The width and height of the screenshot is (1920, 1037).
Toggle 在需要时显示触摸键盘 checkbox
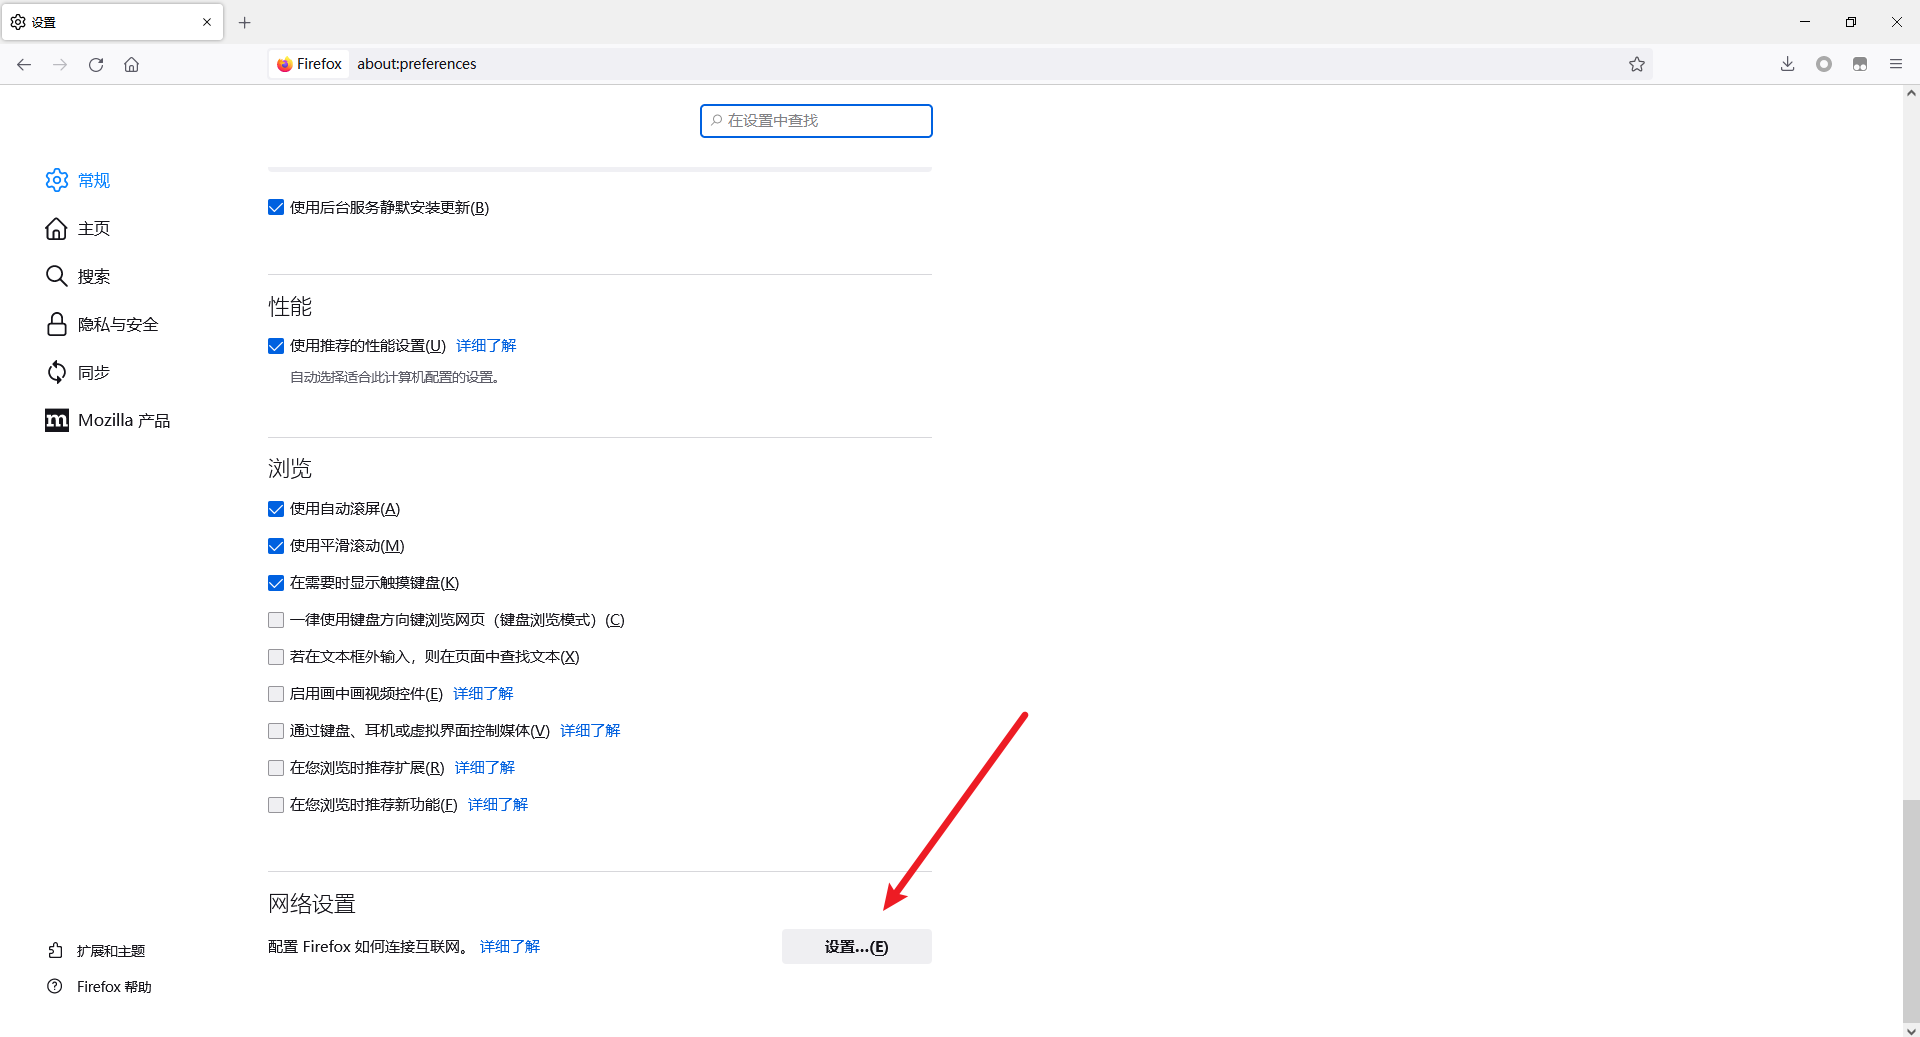click(276, 583)
